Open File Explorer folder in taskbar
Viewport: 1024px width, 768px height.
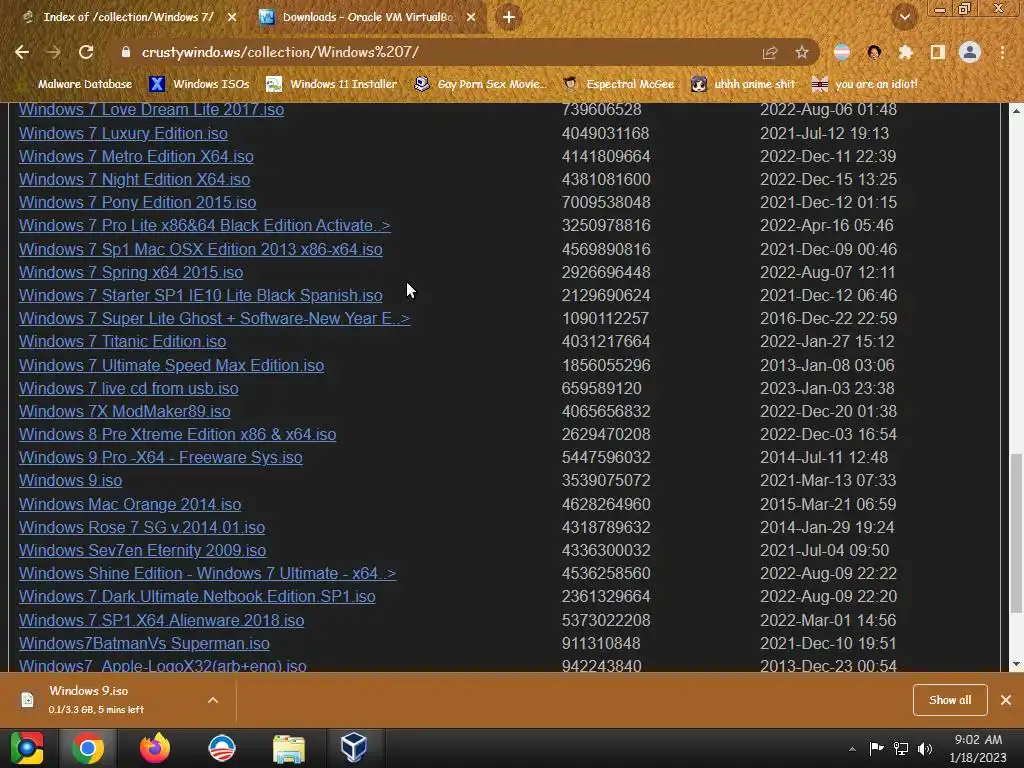[288, 748]
